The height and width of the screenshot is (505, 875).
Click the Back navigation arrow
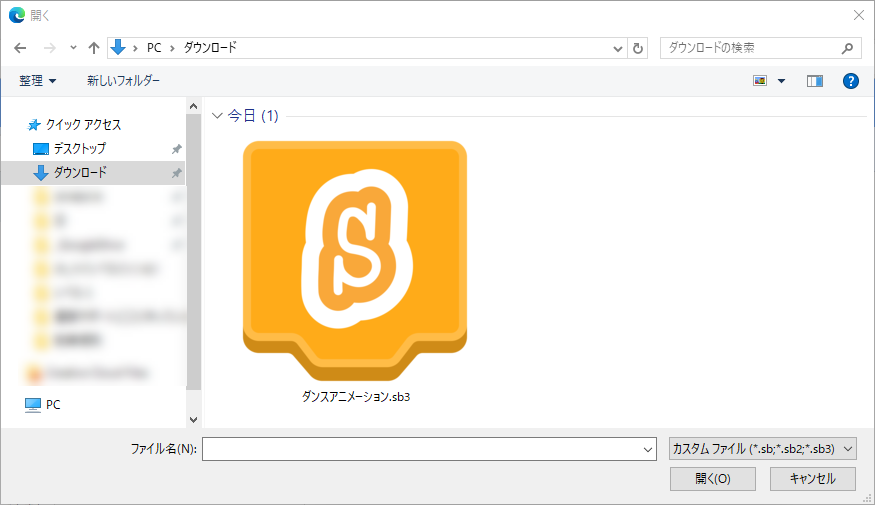pyautogui.click(x=20, y=48)
